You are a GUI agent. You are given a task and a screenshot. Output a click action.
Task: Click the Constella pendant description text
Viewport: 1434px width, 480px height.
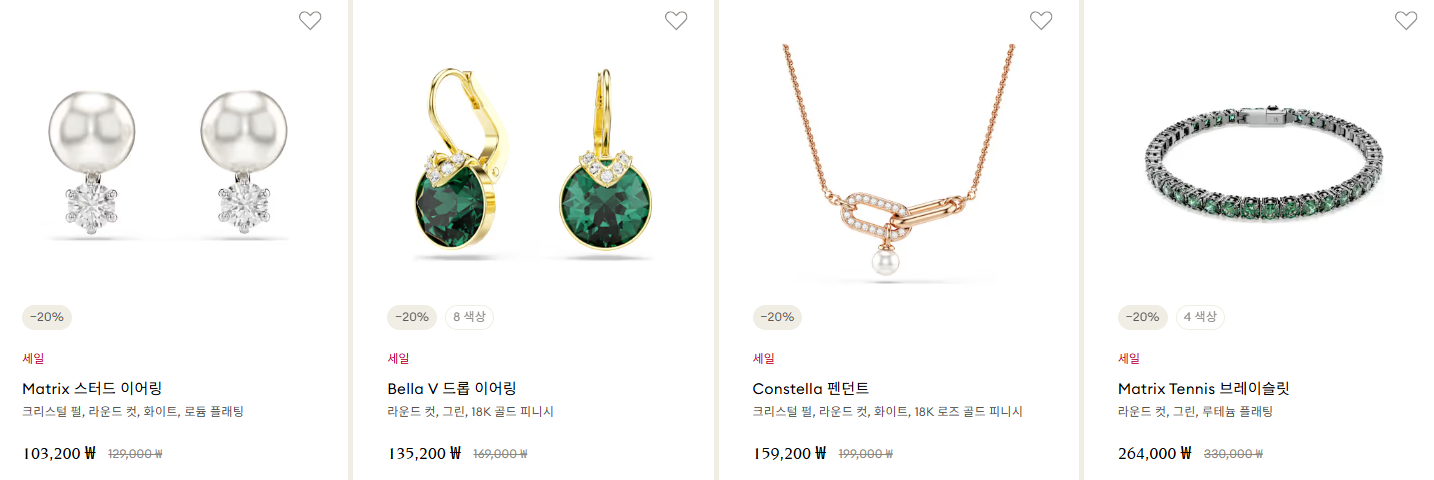tap(887, 412)
